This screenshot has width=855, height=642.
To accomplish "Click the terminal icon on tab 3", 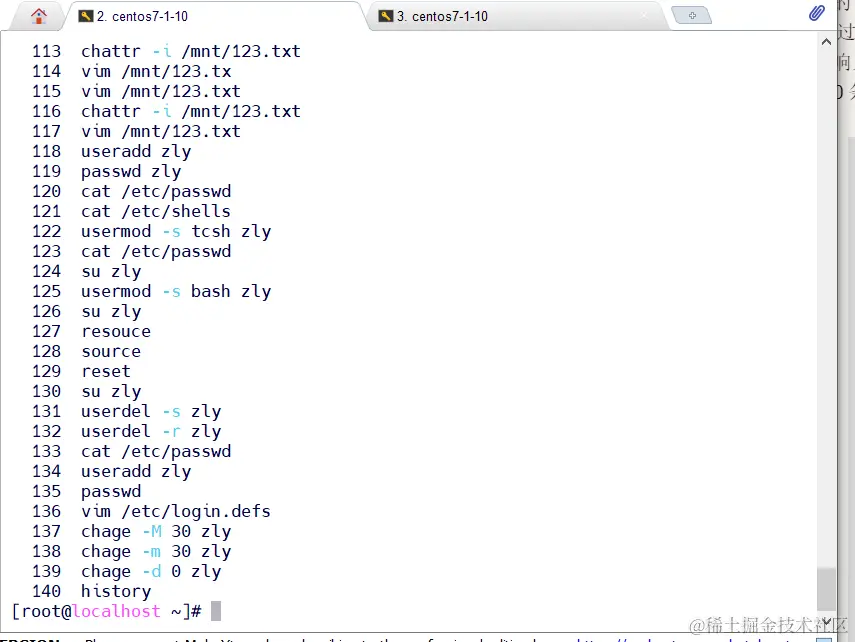I will (x=386, y=16).
